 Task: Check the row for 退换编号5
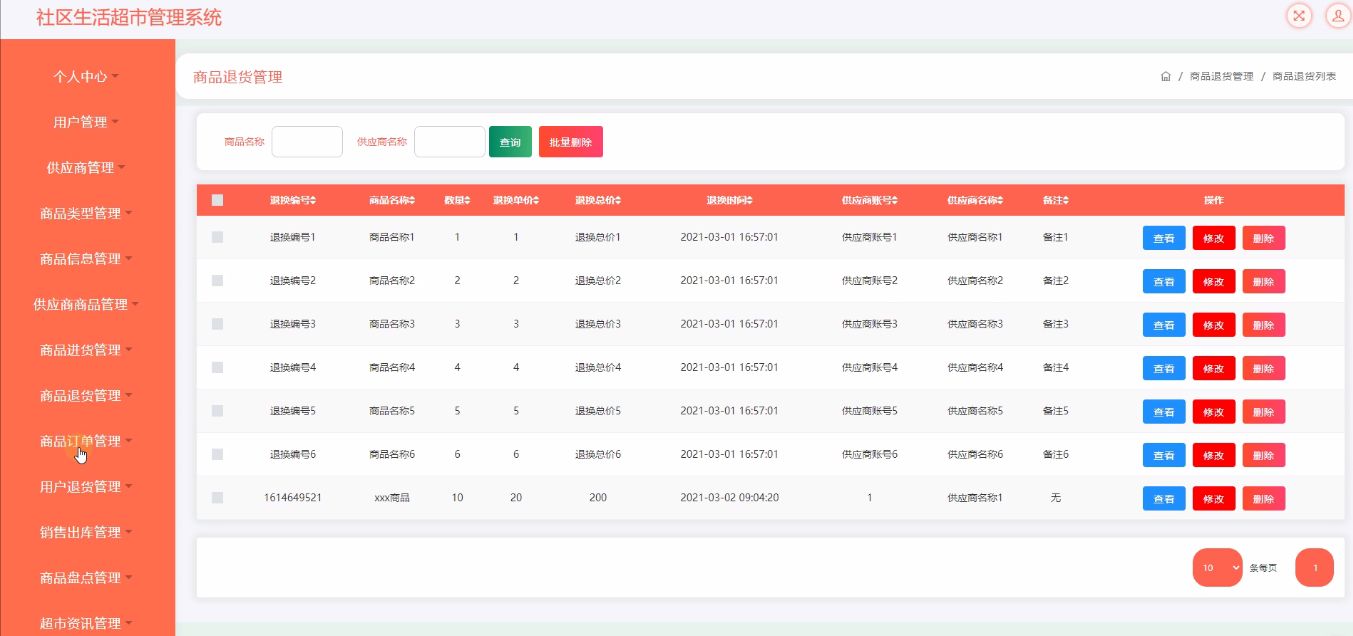217,411
